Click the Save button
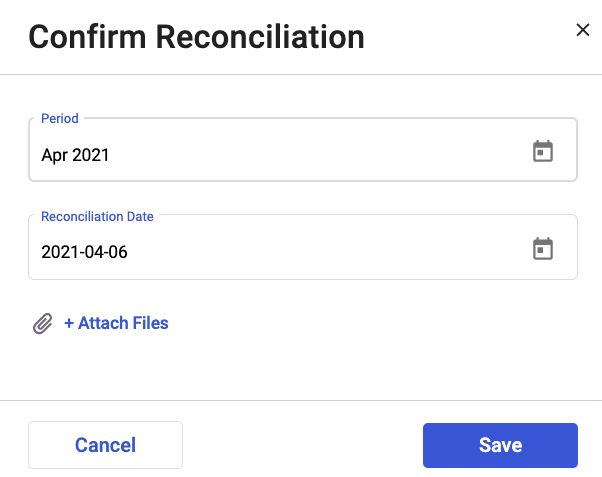602x477 pixels. pyautogui.click(x=500, y=445)
